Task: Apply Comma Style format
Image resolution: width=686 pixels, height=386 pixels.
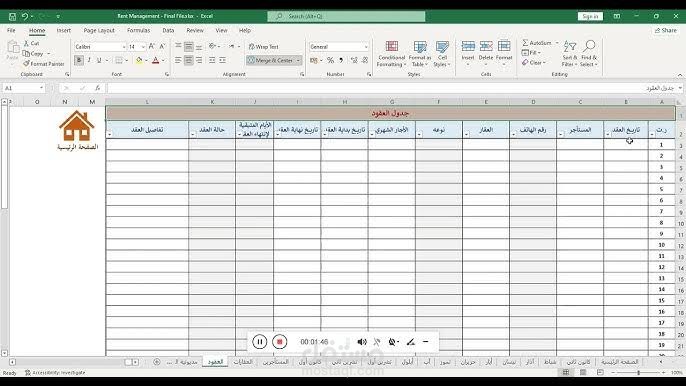Action: coord(341,60)
